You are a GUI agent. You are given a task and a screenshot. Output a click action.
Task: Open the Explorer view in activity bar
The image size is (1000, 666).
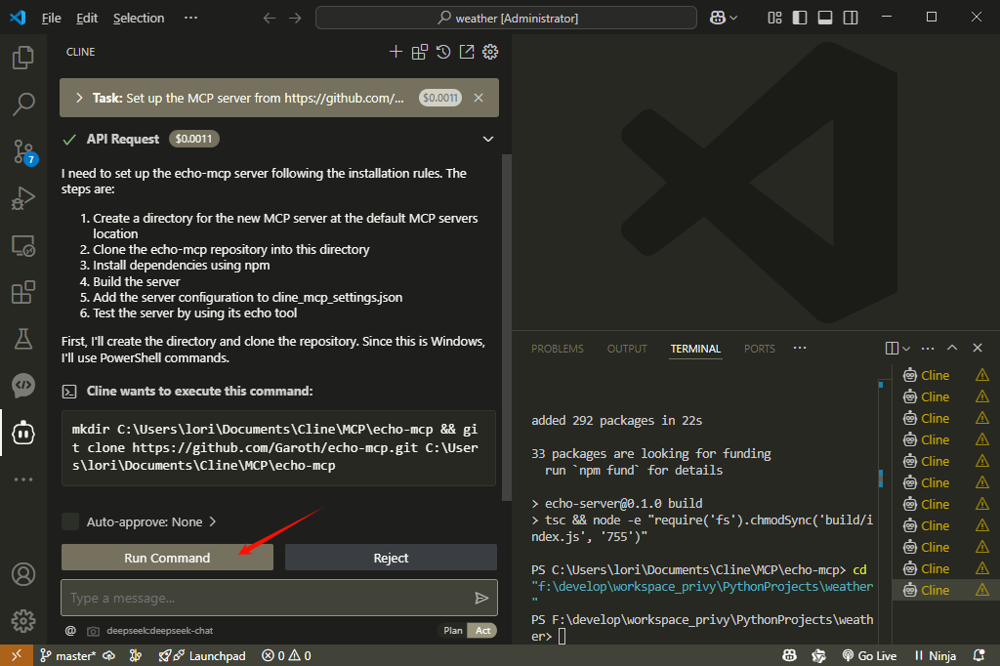click(23, 58)
